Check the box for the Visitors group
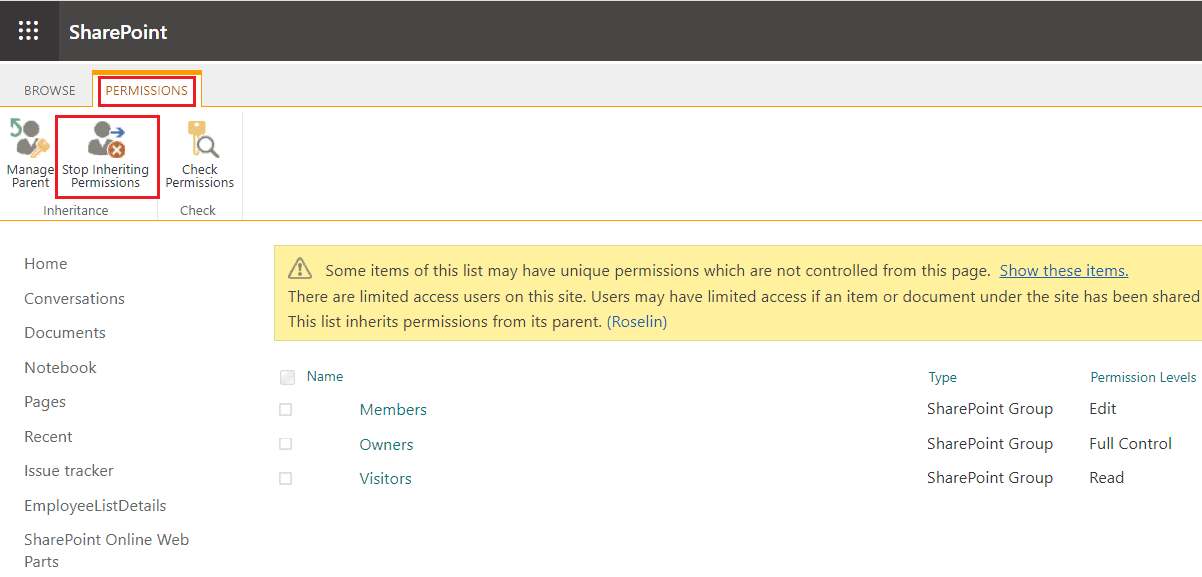This screenshot has height=577, width=1202. pos(286,479)
